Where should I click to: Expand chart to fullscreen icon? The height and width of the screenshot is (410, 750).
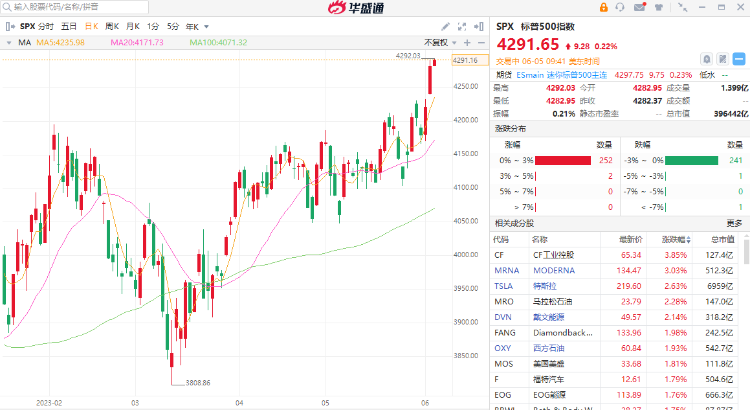tap(462, 27)
